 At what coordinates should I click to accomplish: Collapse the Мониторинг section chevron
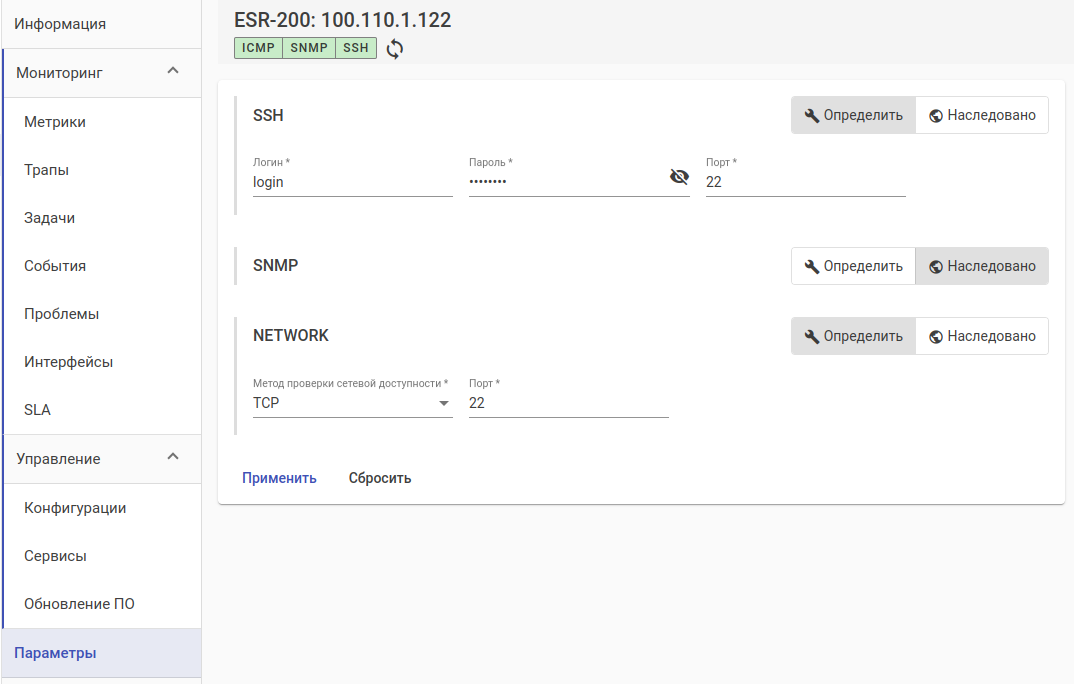click(173, 71)
